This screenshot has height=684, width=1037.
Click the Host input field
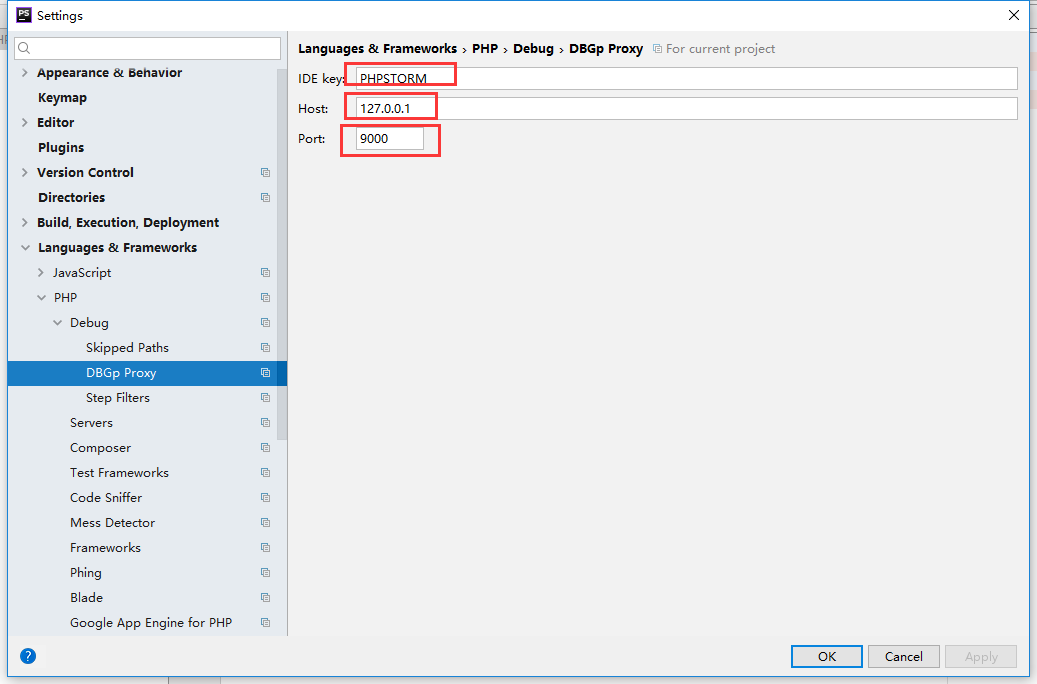coord(686,108)
